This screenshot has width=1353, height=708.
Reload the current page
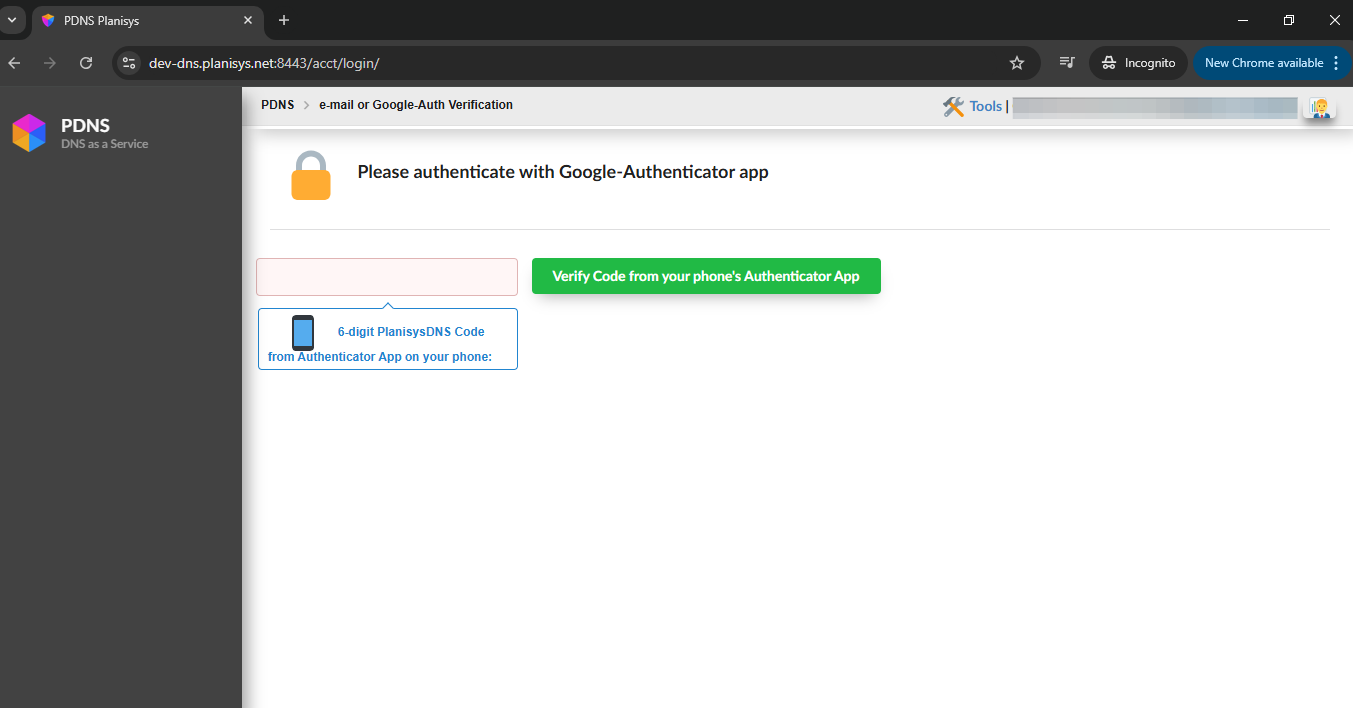tap(86, 63)
